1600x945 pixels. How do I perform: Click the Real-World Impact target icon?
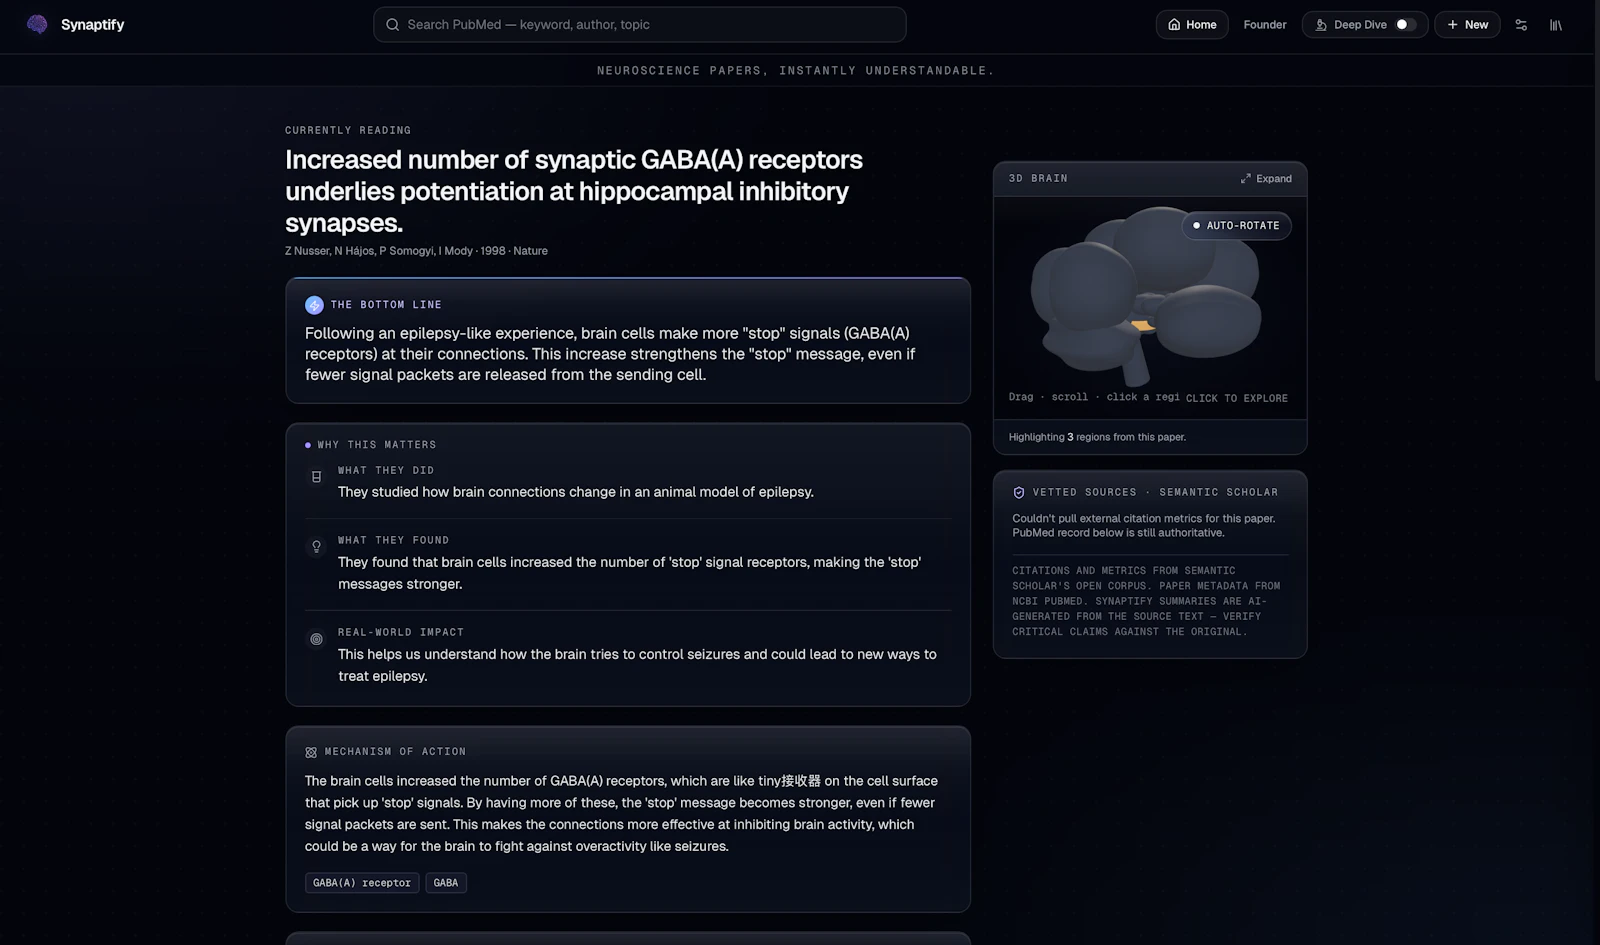tap(316, 639)
